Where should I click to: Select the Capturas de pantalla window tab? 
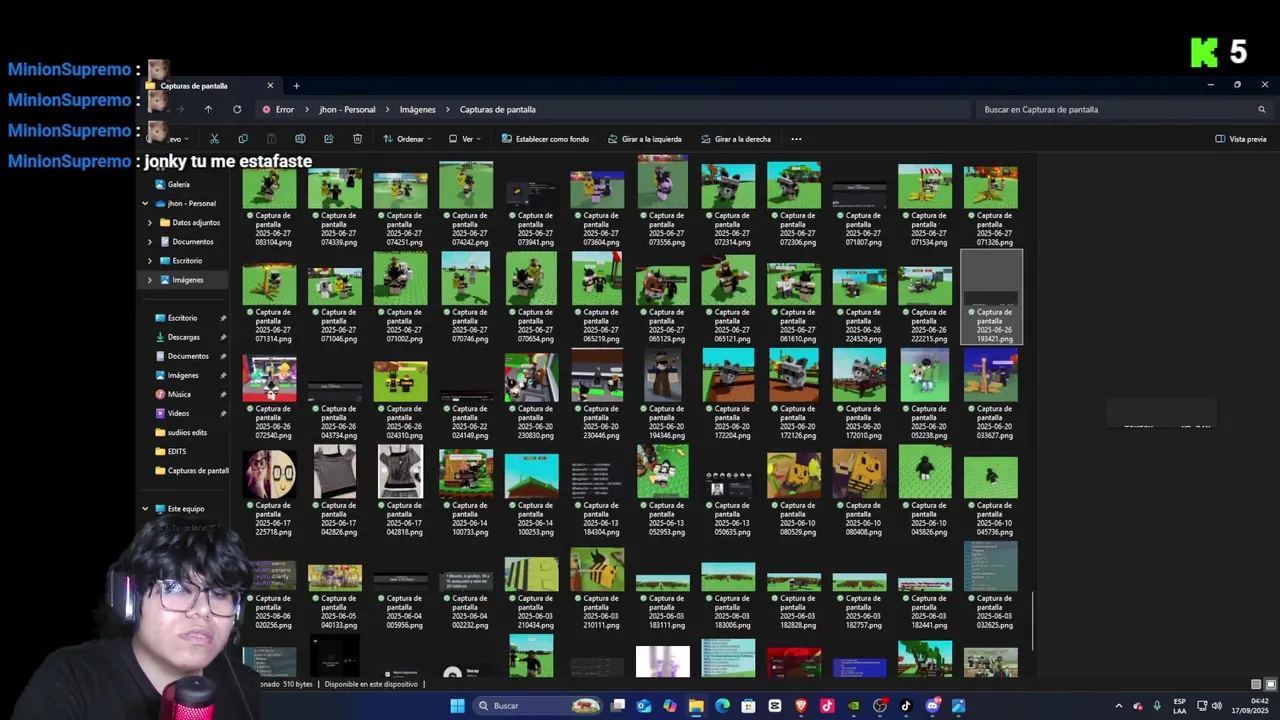[210, 86]
